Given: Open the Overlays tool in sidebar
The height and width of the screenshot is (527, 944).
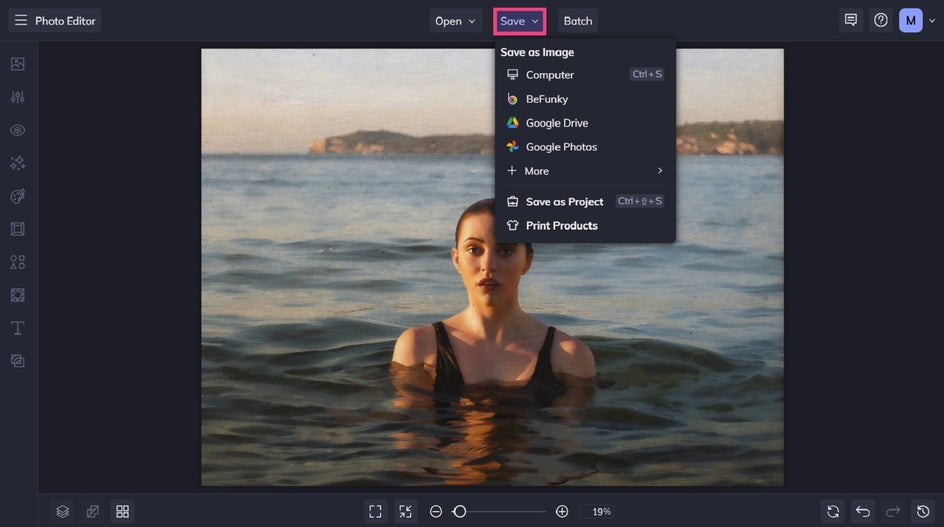Looking at the screenshot, I should point(17,295).
